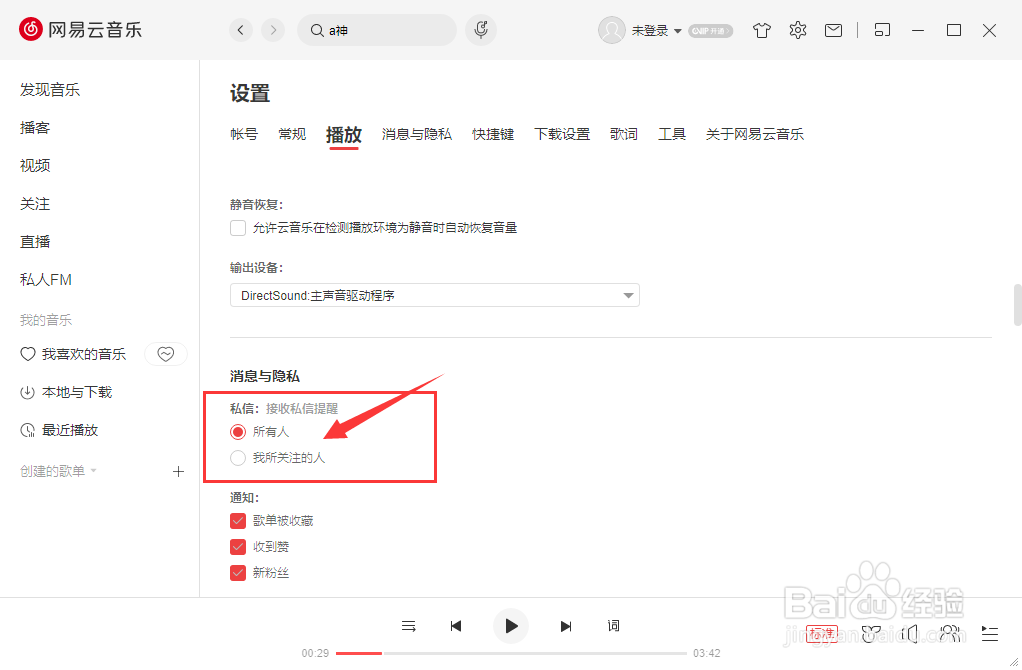Open sound quality selector labeled 标准

(x=822, y=634)
